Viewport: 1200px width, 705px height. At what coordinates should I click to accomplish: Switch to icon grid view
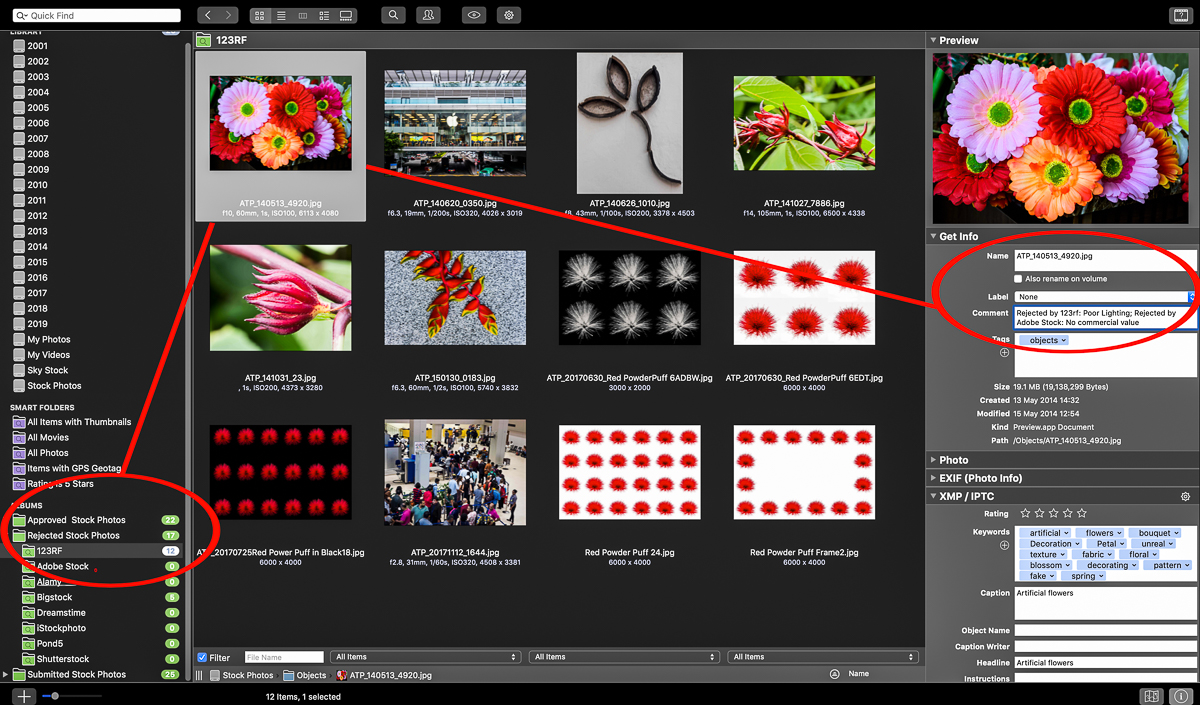260,16
